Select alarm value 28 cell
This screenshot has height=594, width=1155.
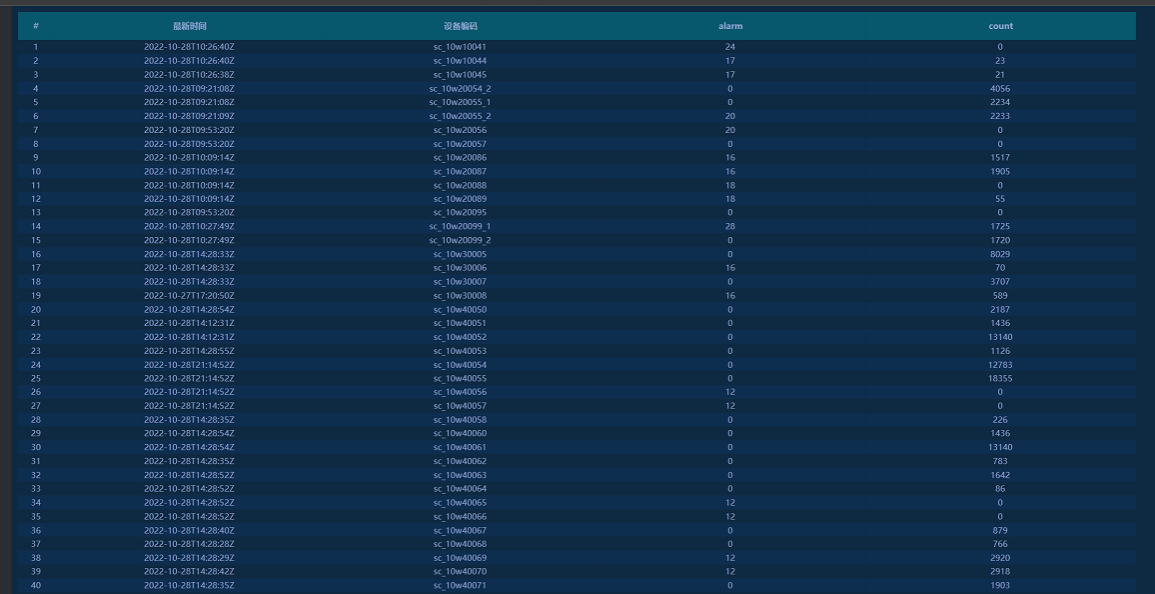coord(730,227)
